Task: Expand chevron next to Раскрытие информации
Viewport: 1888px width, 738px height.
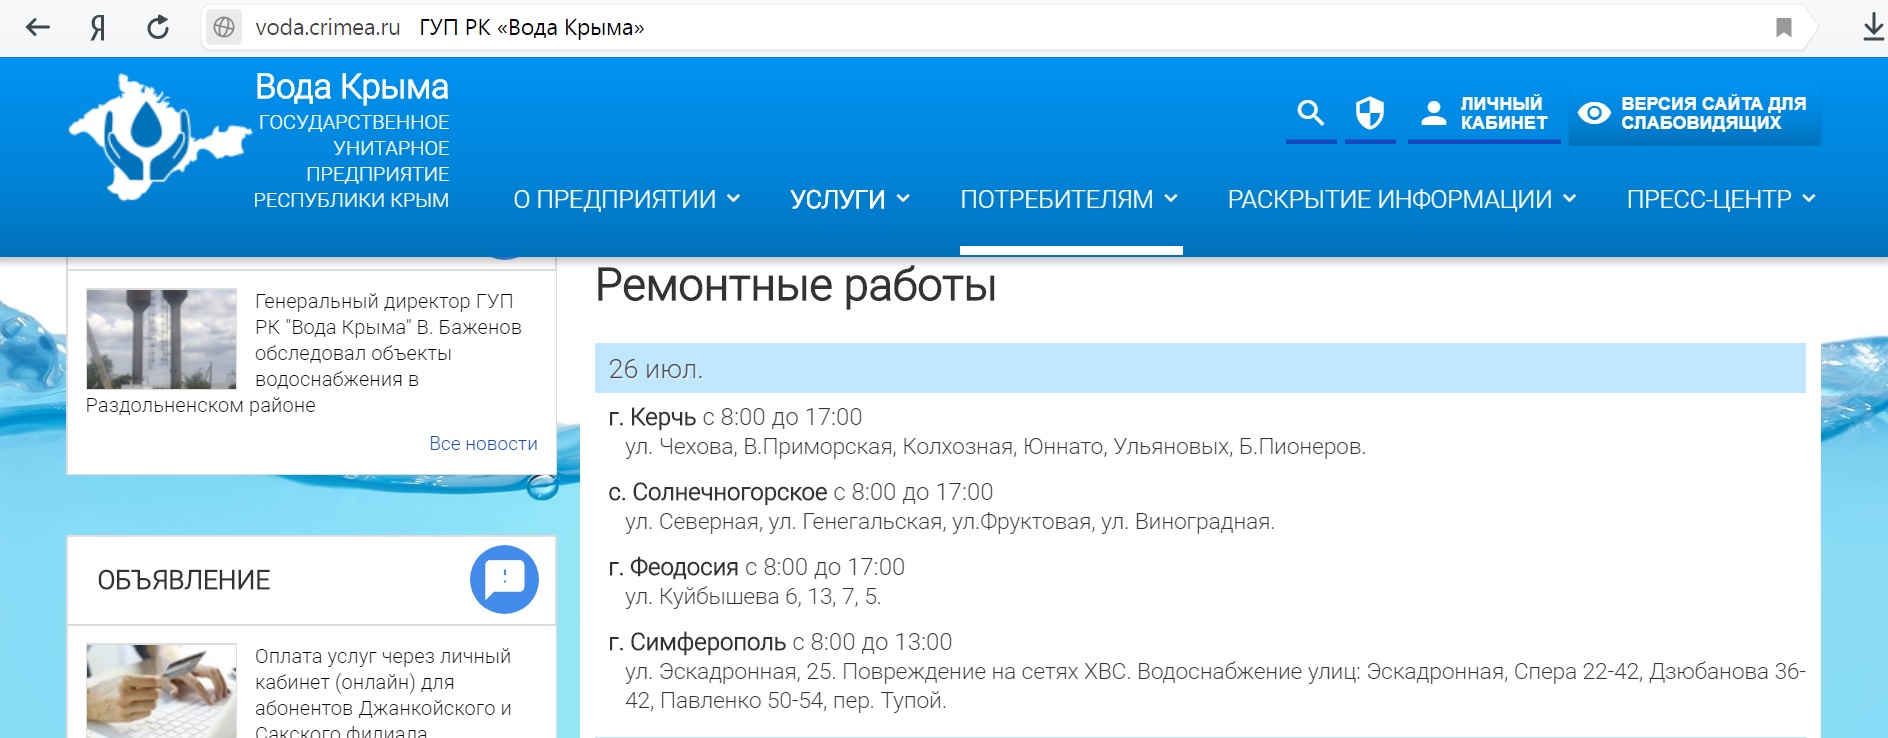Action: tap(1570, 199)
